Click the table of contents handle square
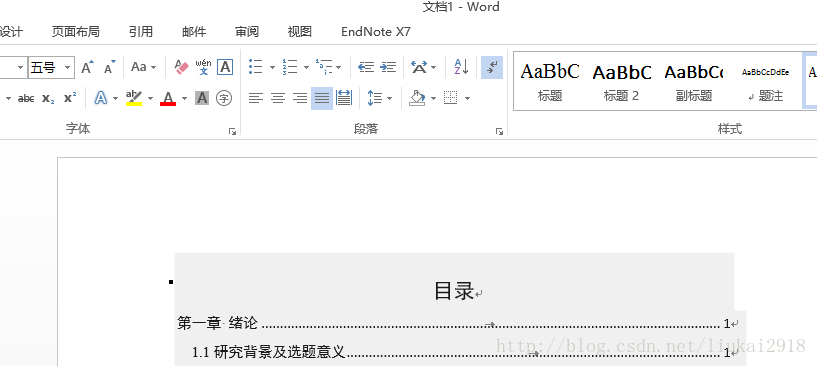Image resolution: width=817 pixels, height=366 pixels. [x=170, y=282]
